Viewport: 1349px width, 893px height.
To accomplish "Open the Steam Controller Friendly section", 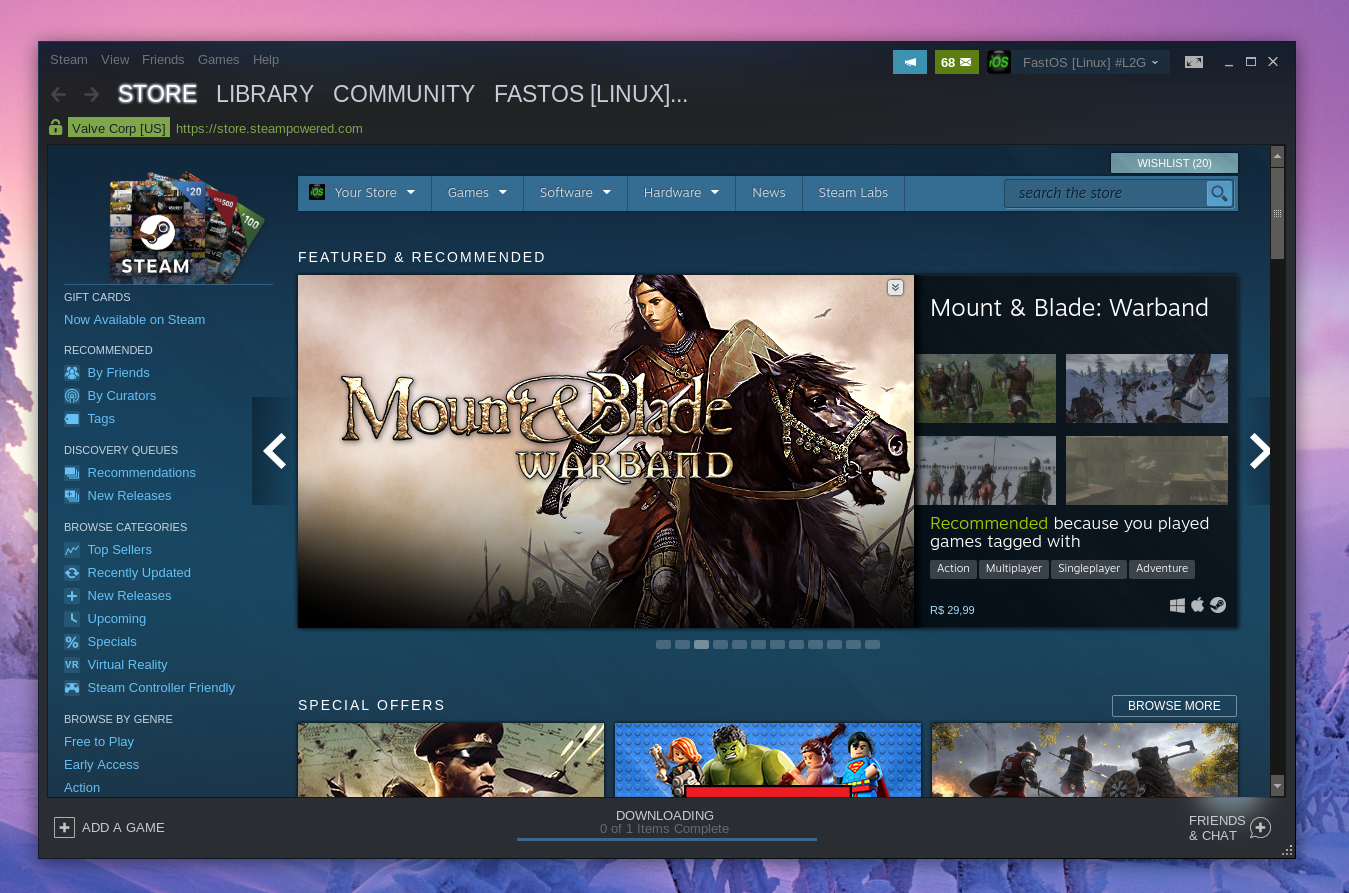I will click(160, 687).
